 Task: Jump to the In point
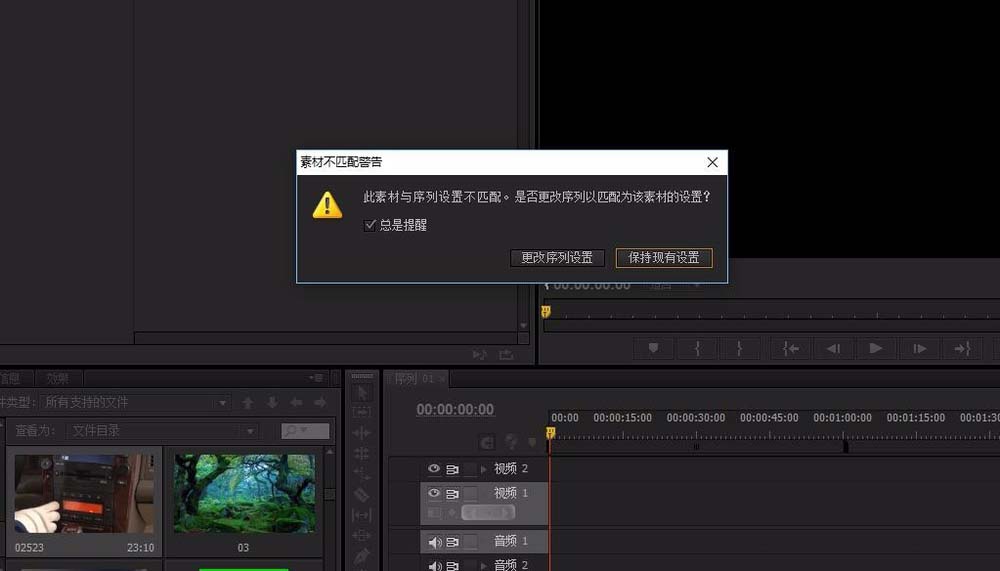point(791,348)
